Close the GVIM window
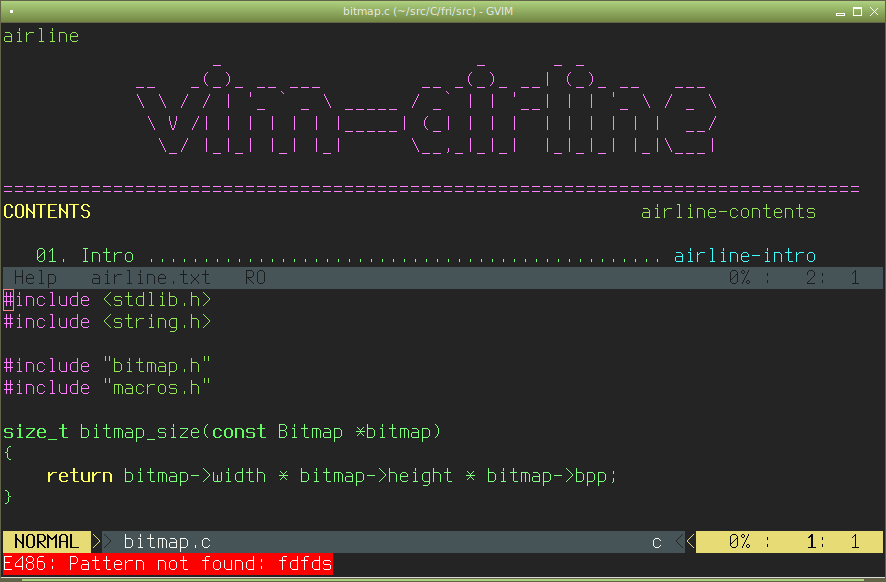Image resolution: width=886 pixels, height=582 pixels. click(x=874, y=12)
